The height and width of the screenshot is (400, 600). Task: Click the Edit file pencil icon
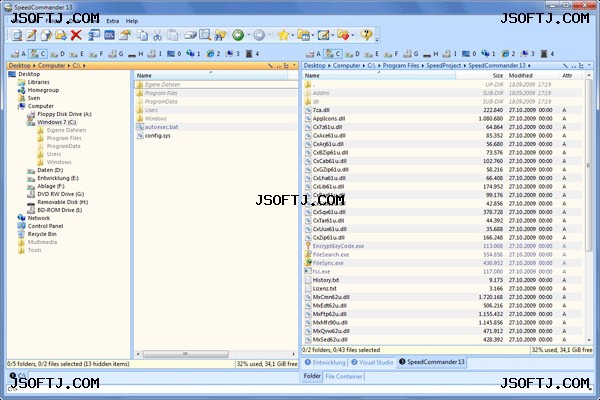coord(31,35)
